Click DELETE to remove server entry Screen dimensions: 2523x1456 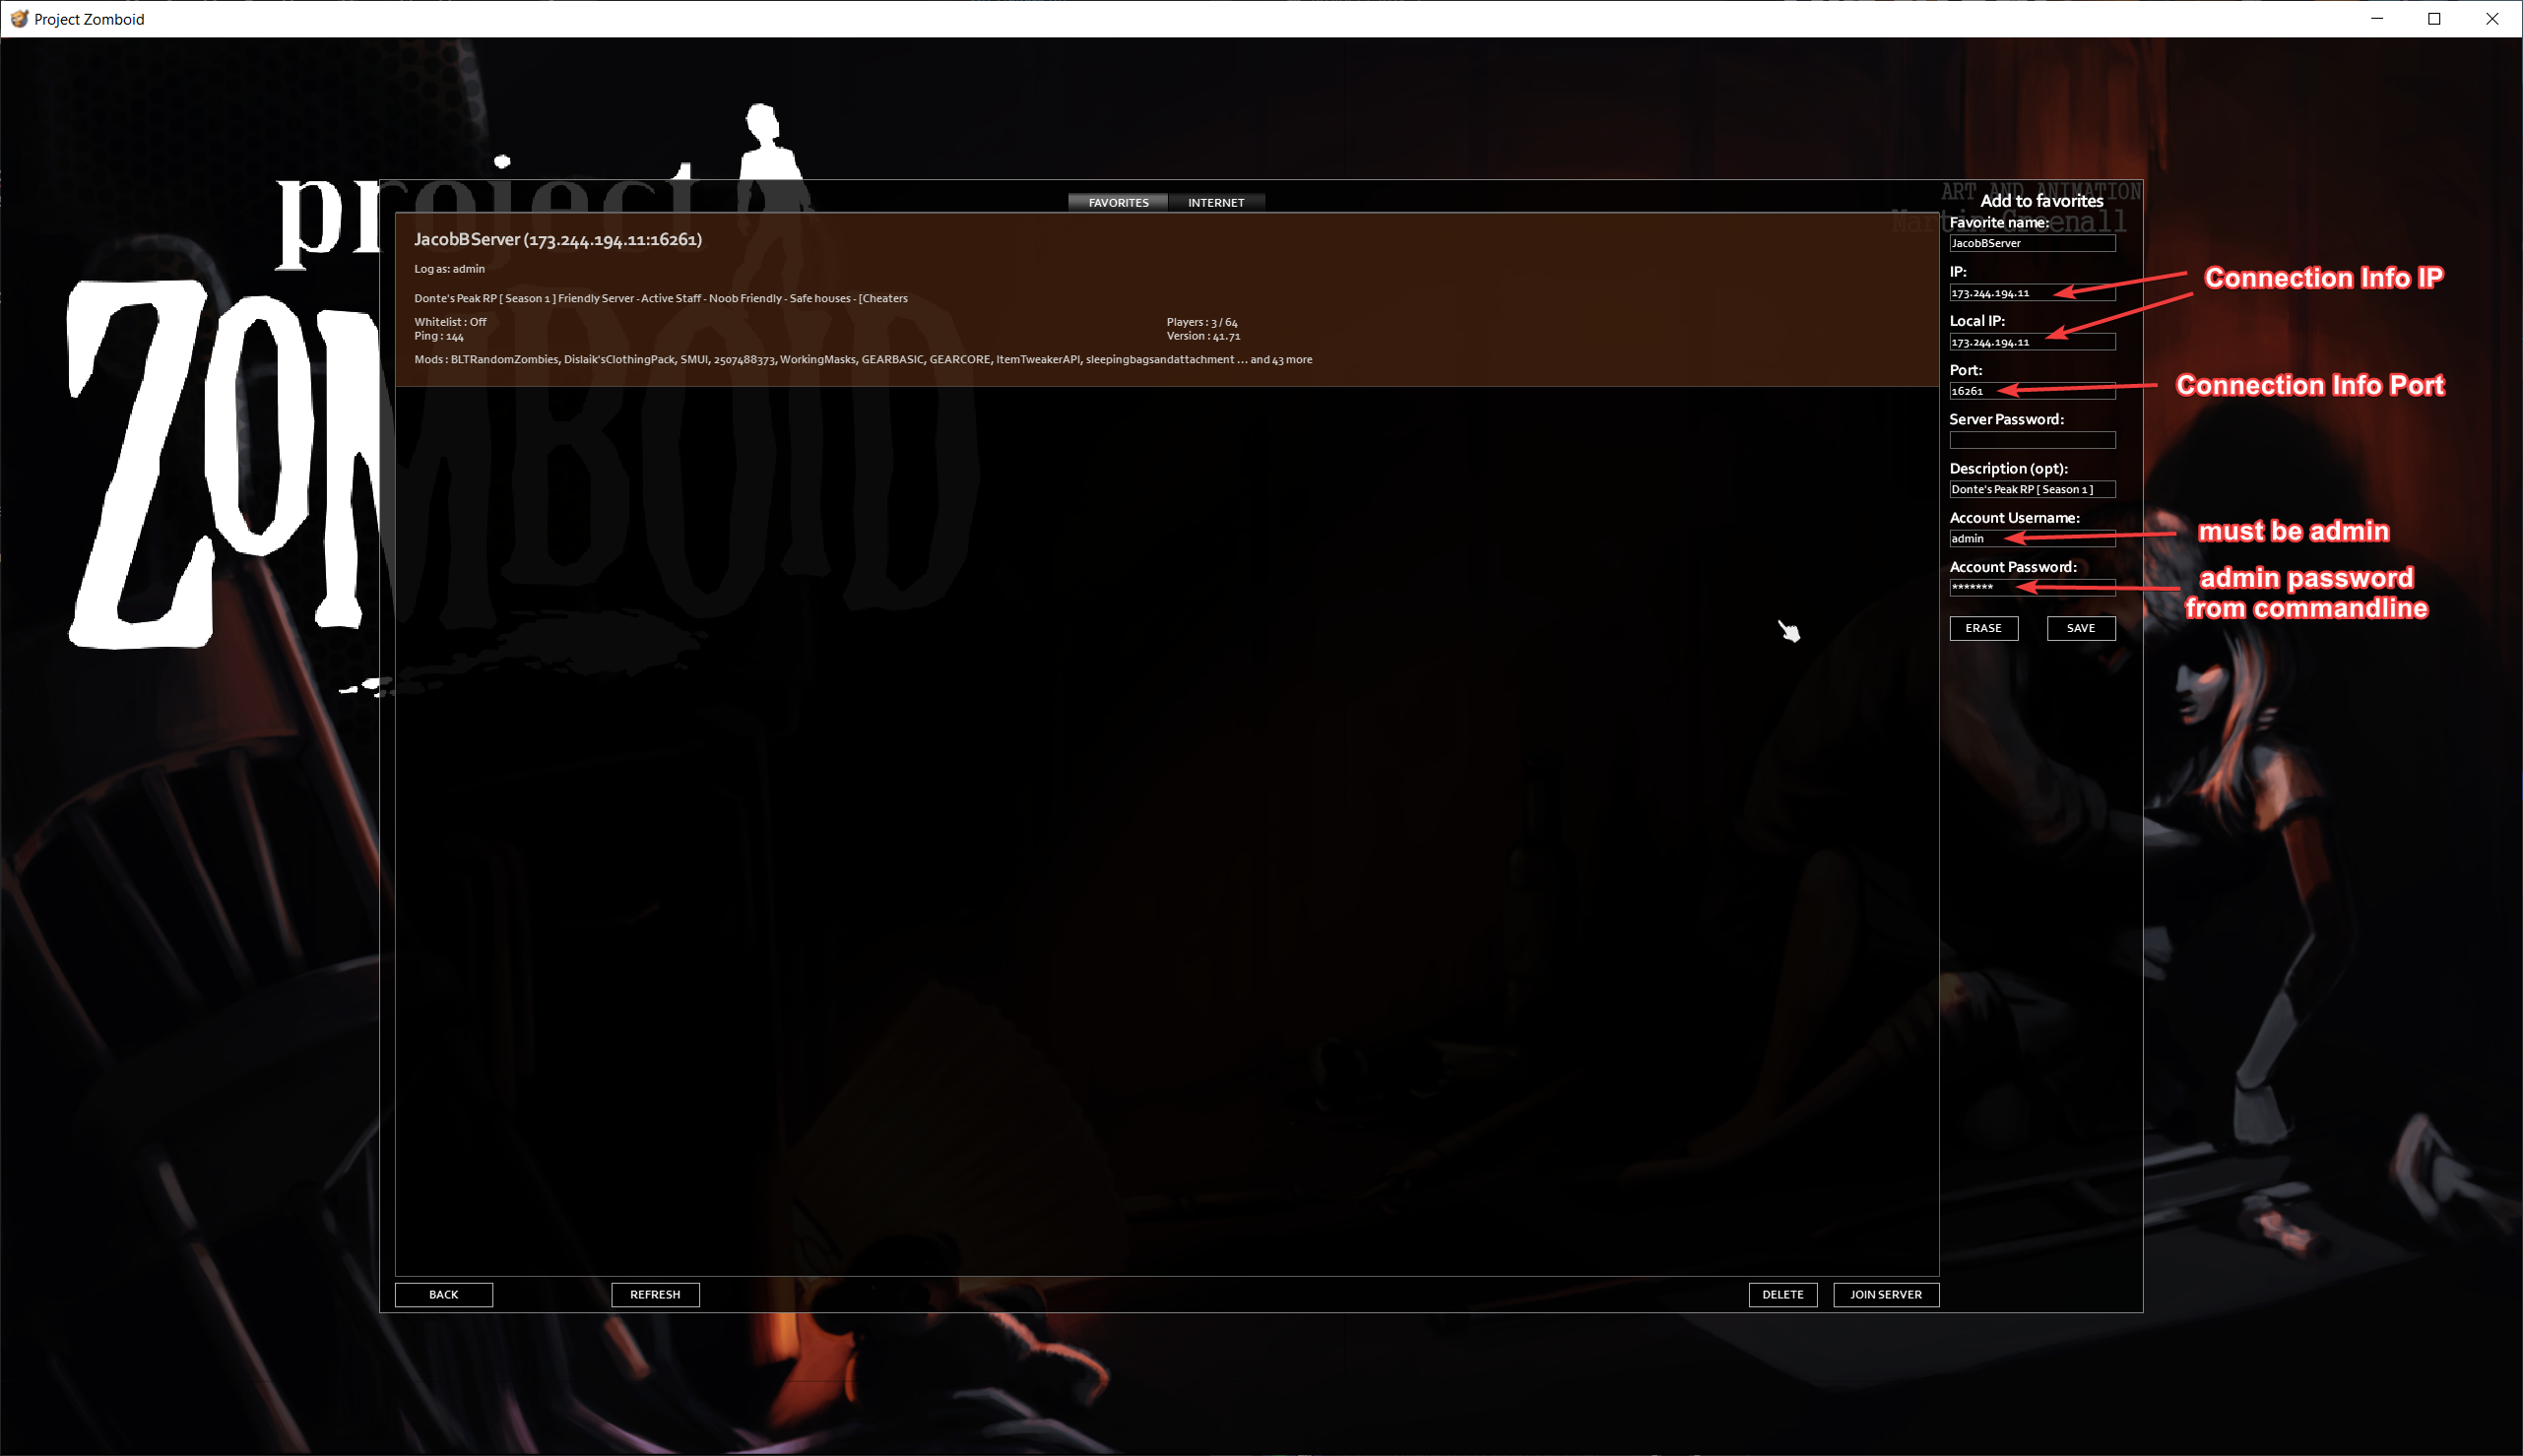pos(1782,1293)
